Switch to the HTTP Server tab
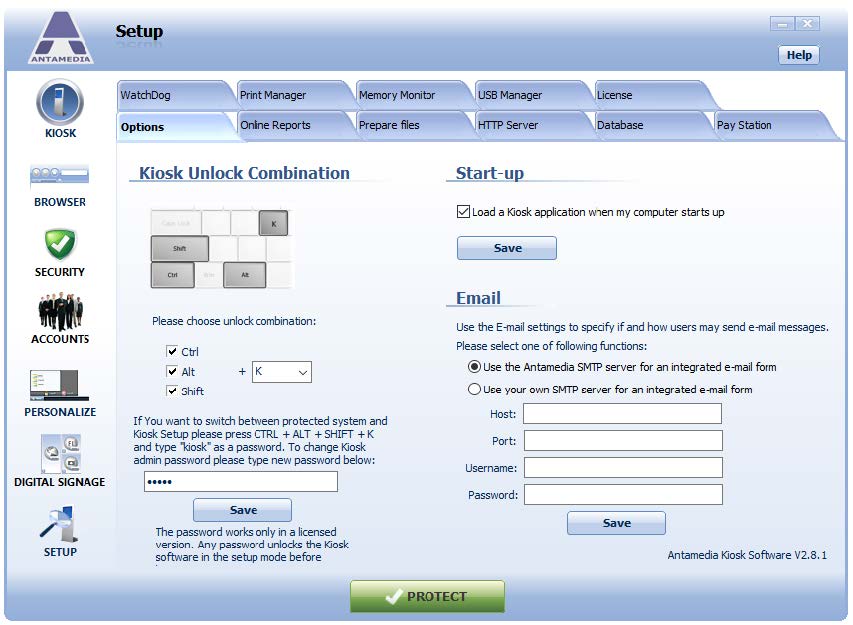The image size is (853, 625). pyautogui.click(x=531, y=126)
